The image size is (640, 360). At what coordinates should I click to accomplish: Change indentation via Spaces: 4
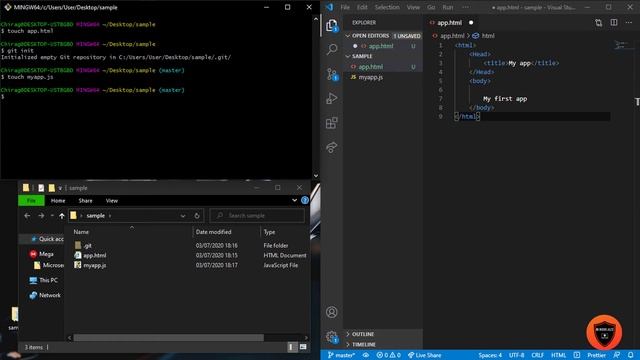[490, 355]
